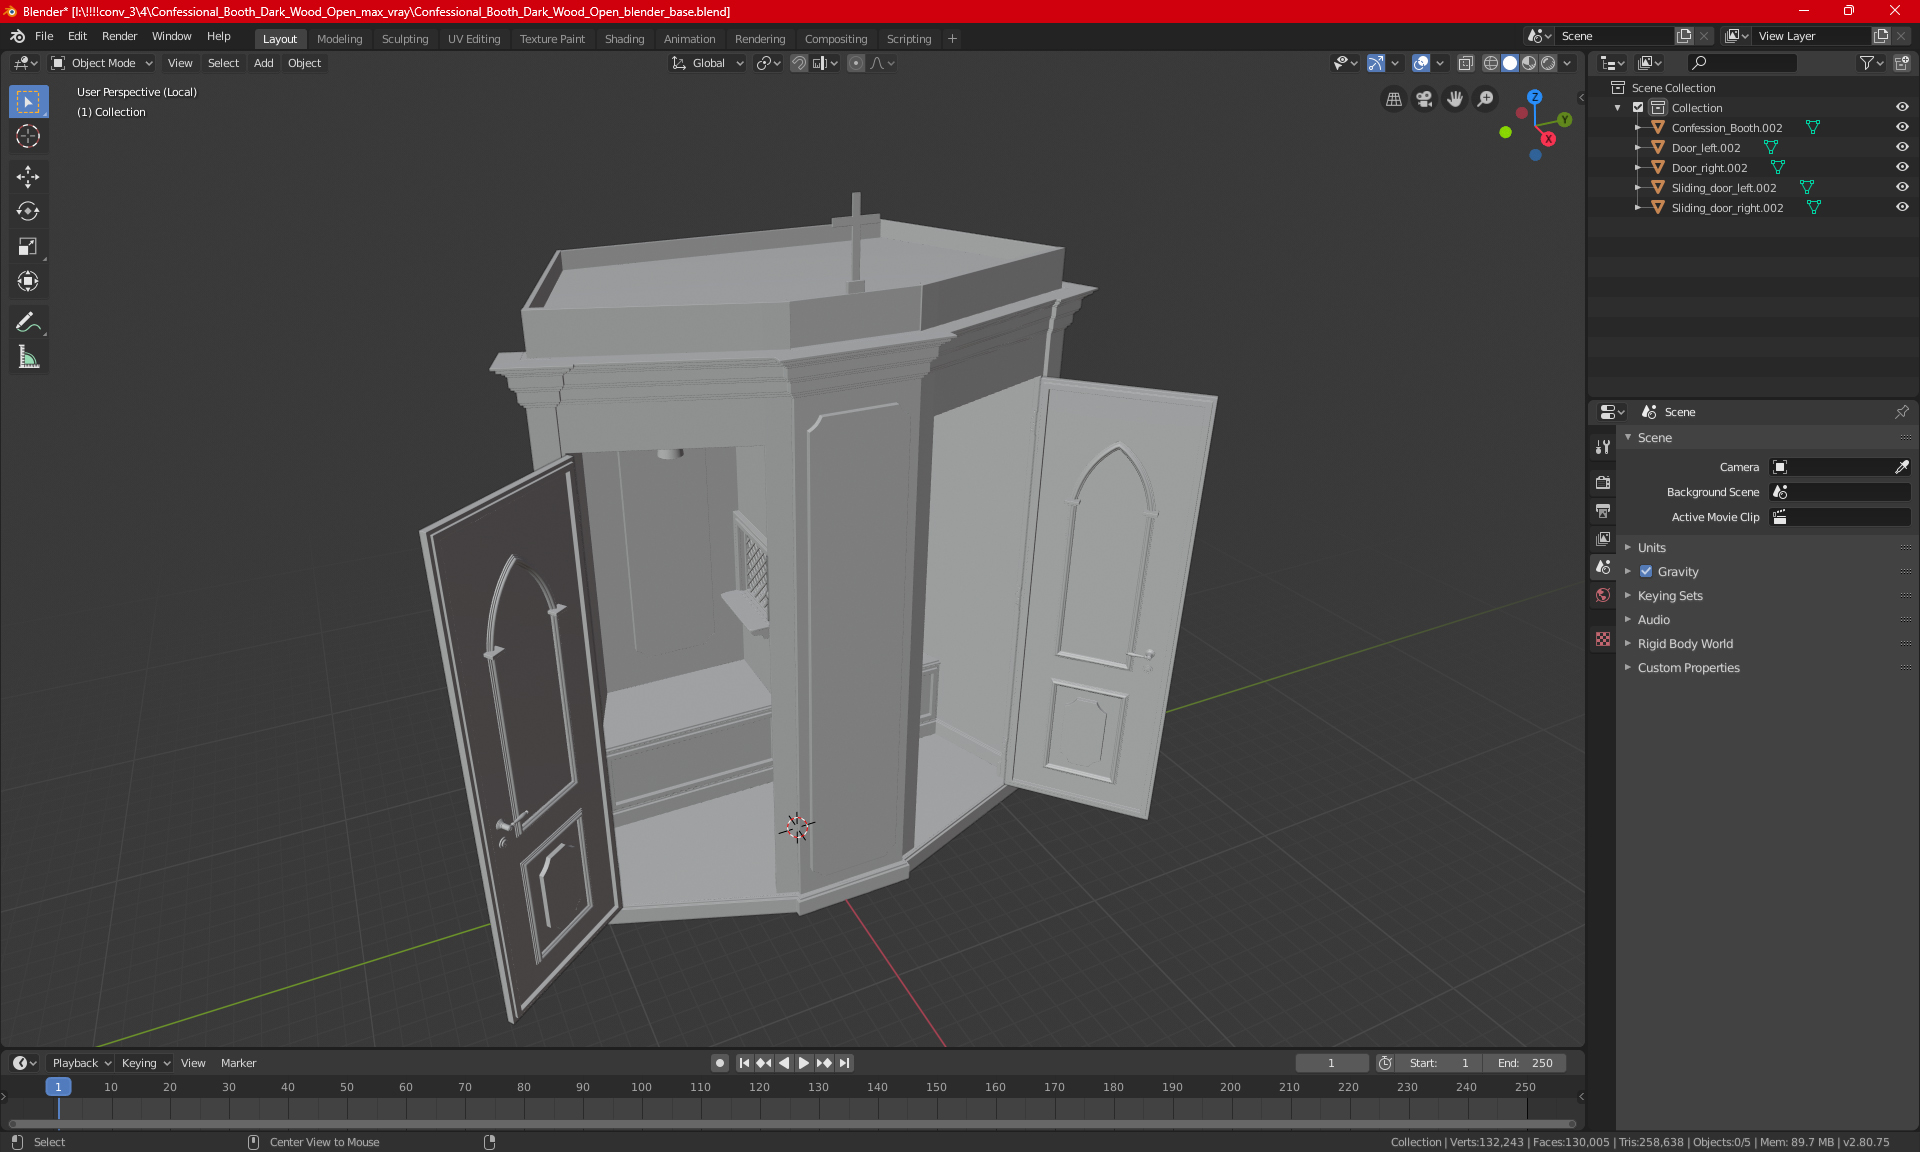Screen dimensions: 1920x1152
Task: Open the Output properties tab
Action: [1603, 510]
